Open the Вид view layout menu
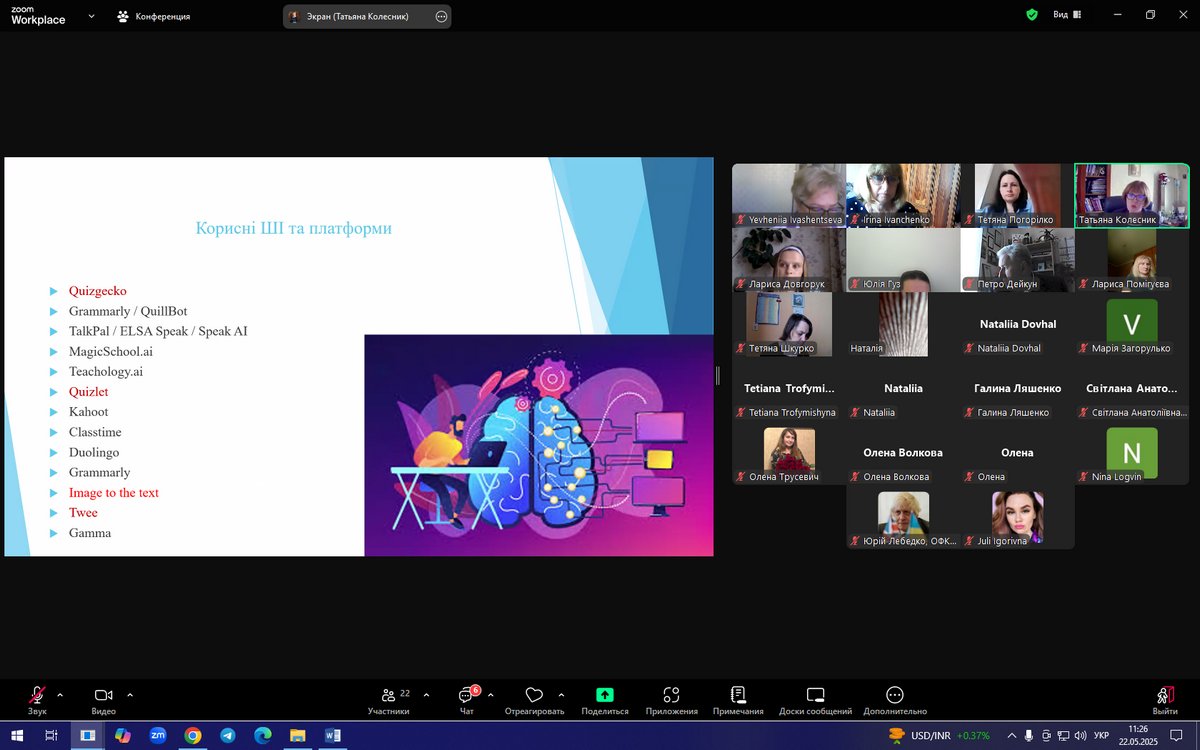The height and width of the screenshot is (750, 1200). (x=1068, y=15)
